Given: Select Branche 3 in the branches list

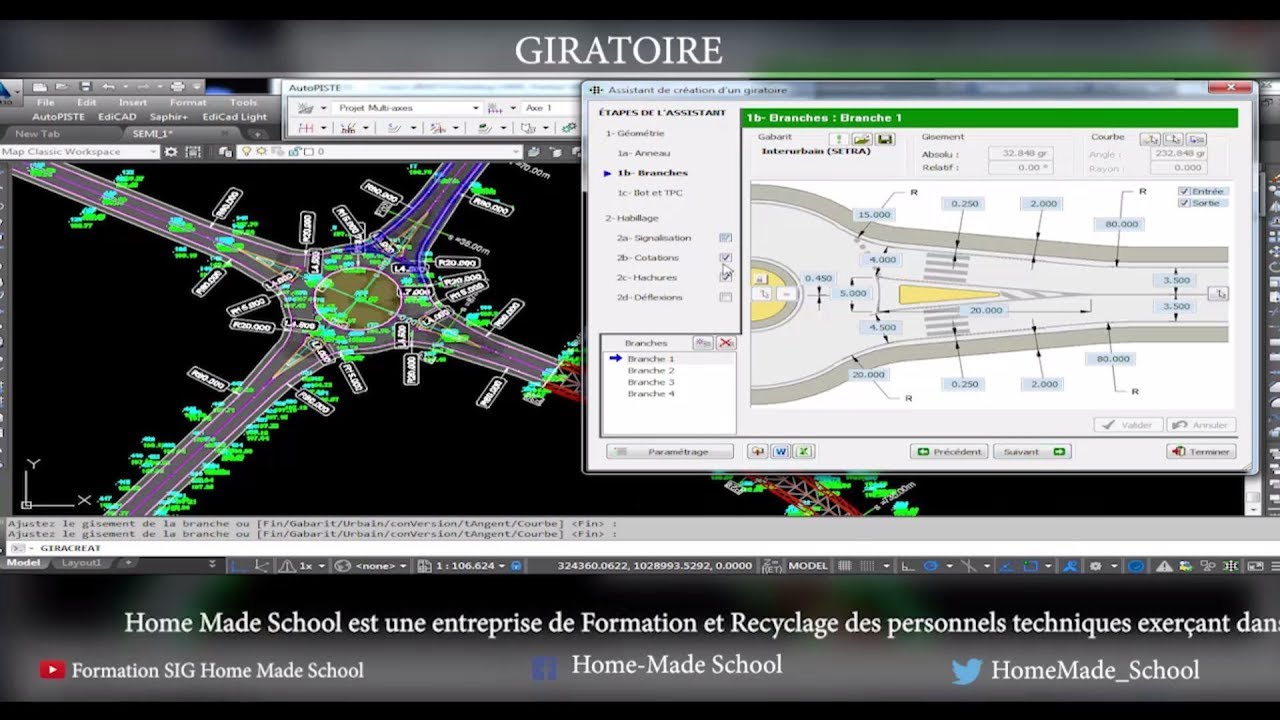Looking at the screenshot, I should point(651,382).
